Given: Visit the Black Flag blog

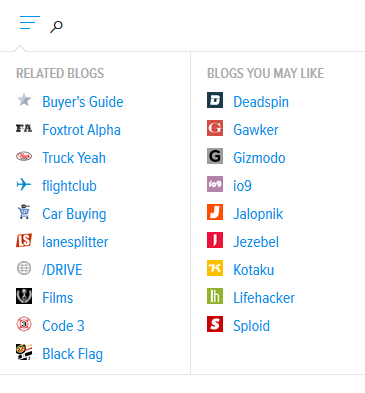Looking at the screenshot, I should [73, 354].
